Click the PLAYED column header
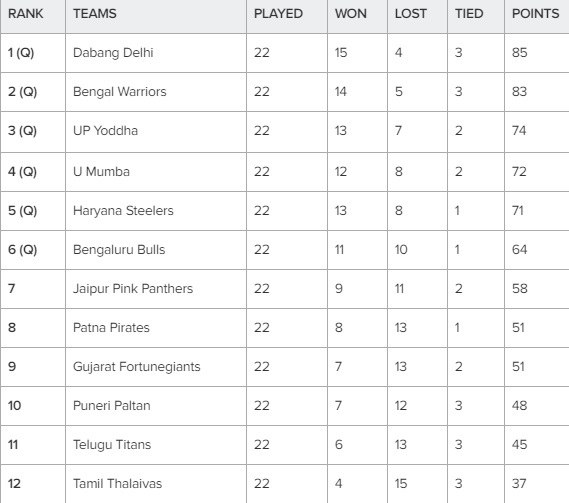Image resolution: width=569 pixels, height=503 pixels. click(278, 14)
